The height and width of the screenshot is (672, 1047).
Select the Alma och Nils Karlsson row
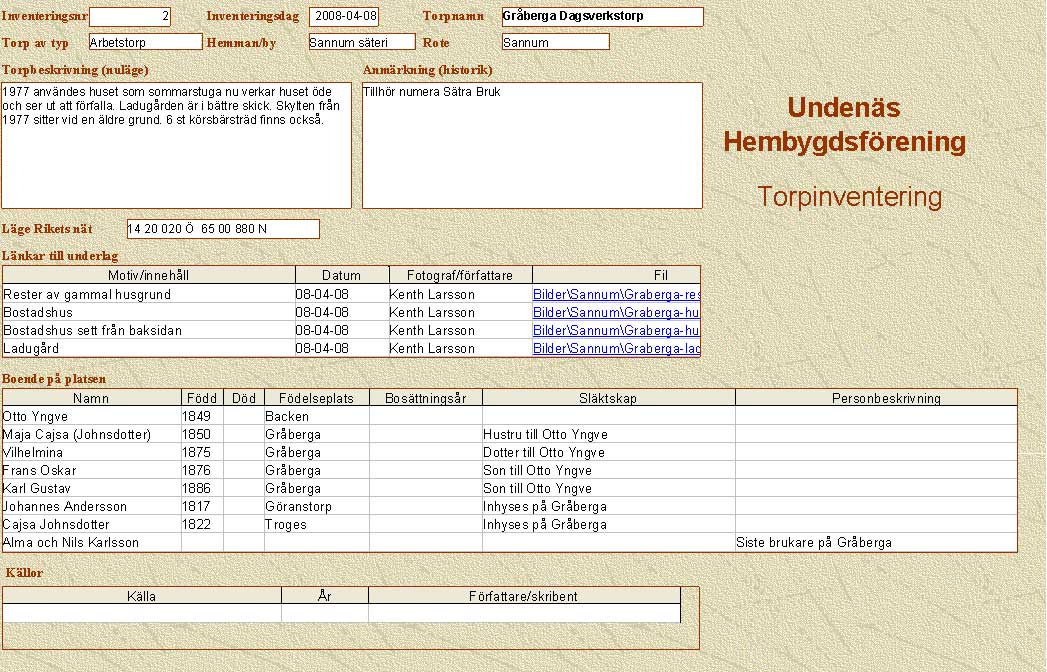pyautogui.click(x=91, y=542)
